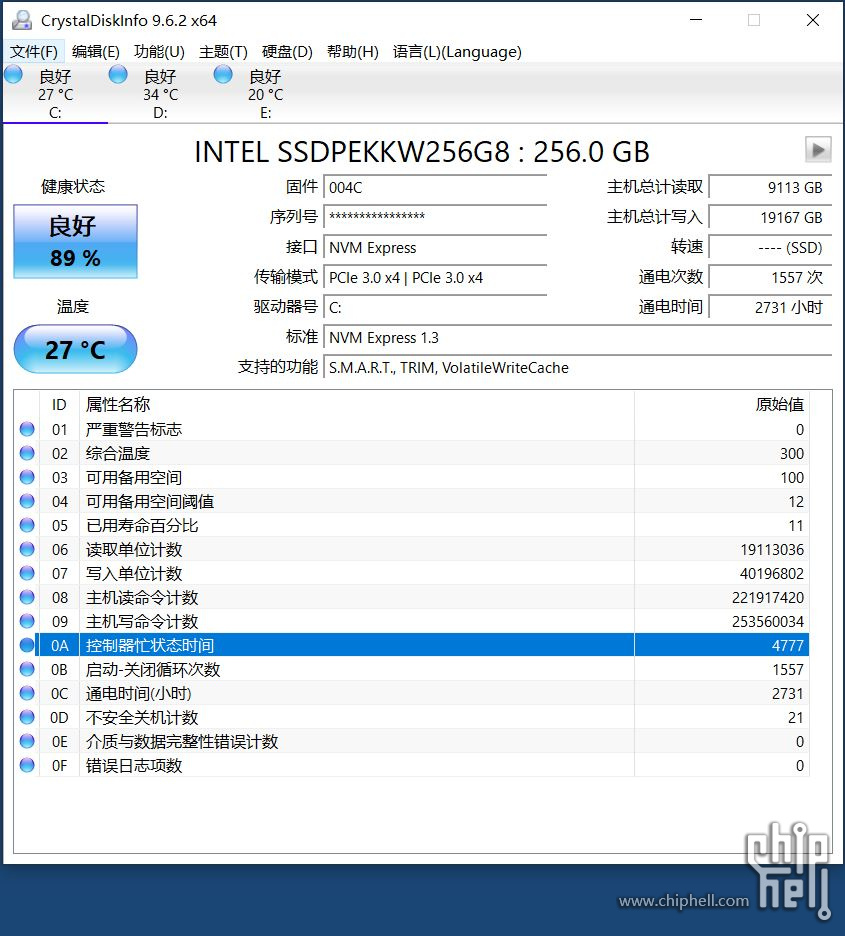
Task: Click the status orb for attribute 07
Action: pyautogui.click(x=27, y=573)
